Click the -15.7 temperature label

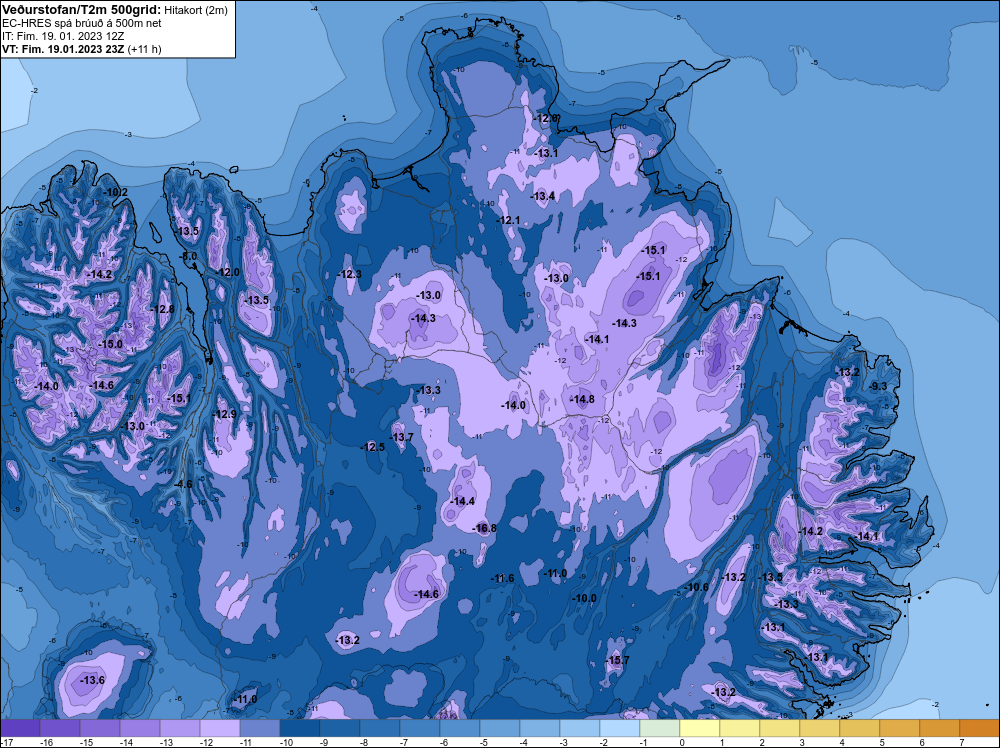(x=617, y=660)
